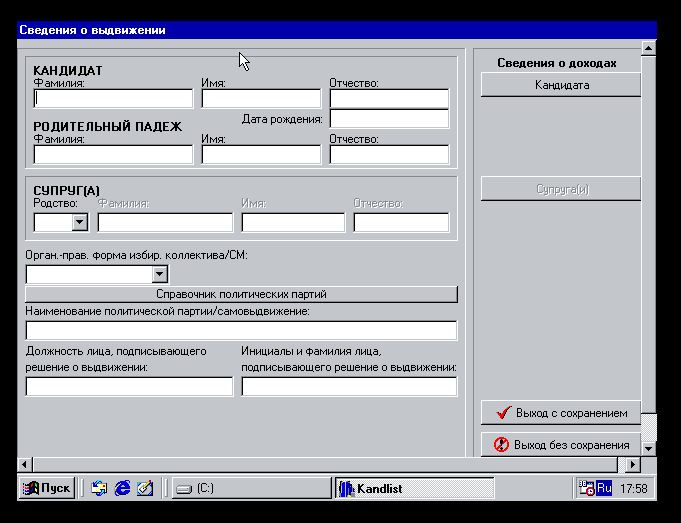Click the Дата рождения field
The width and height of the screenshot is (681, 523).
(x=389, y=119)
